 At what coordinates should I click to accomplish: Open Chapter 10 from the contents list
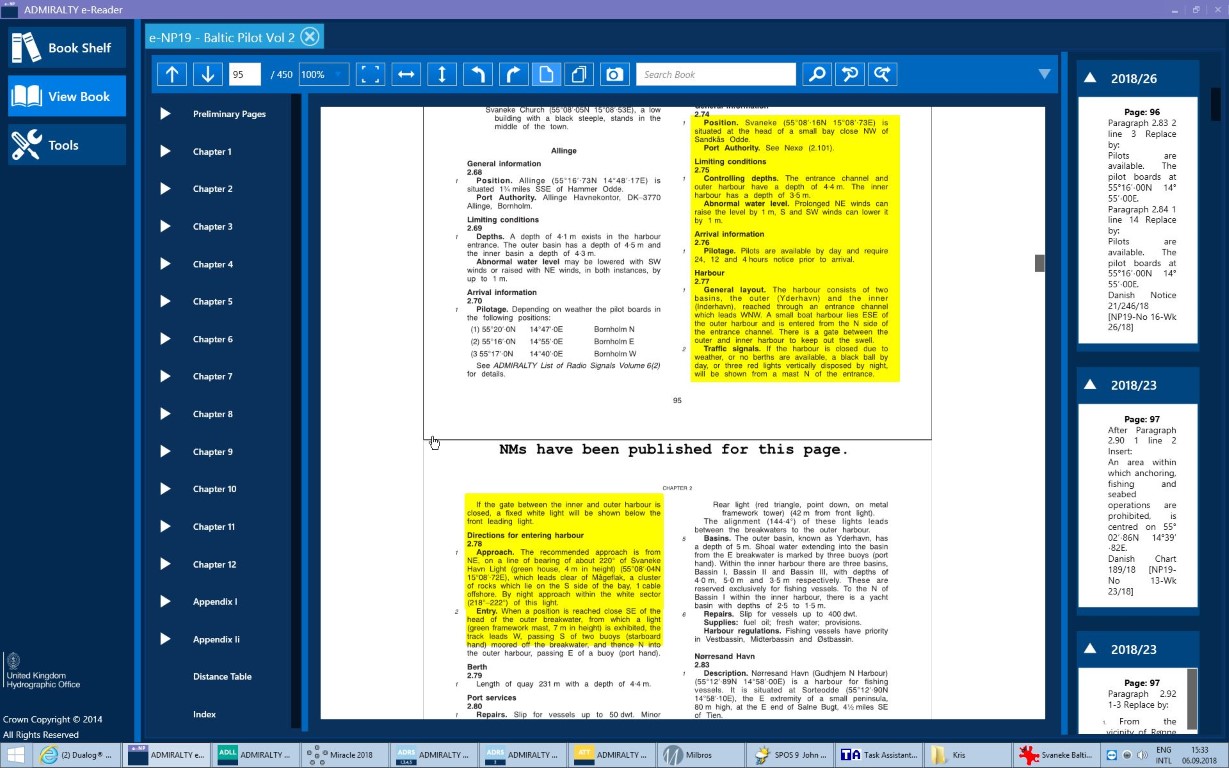pos(215,489)
